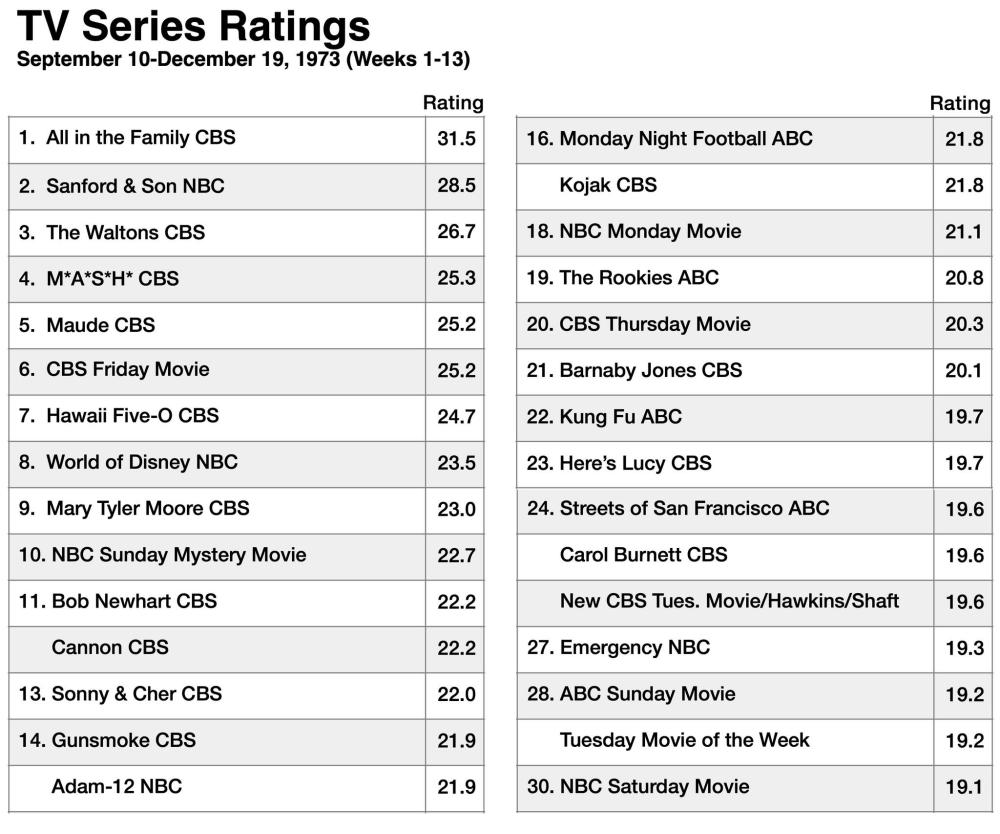Select the Sanford & Son NBC entry
Viewport: 1000px width, 834px height.
[x=135, y=185]
